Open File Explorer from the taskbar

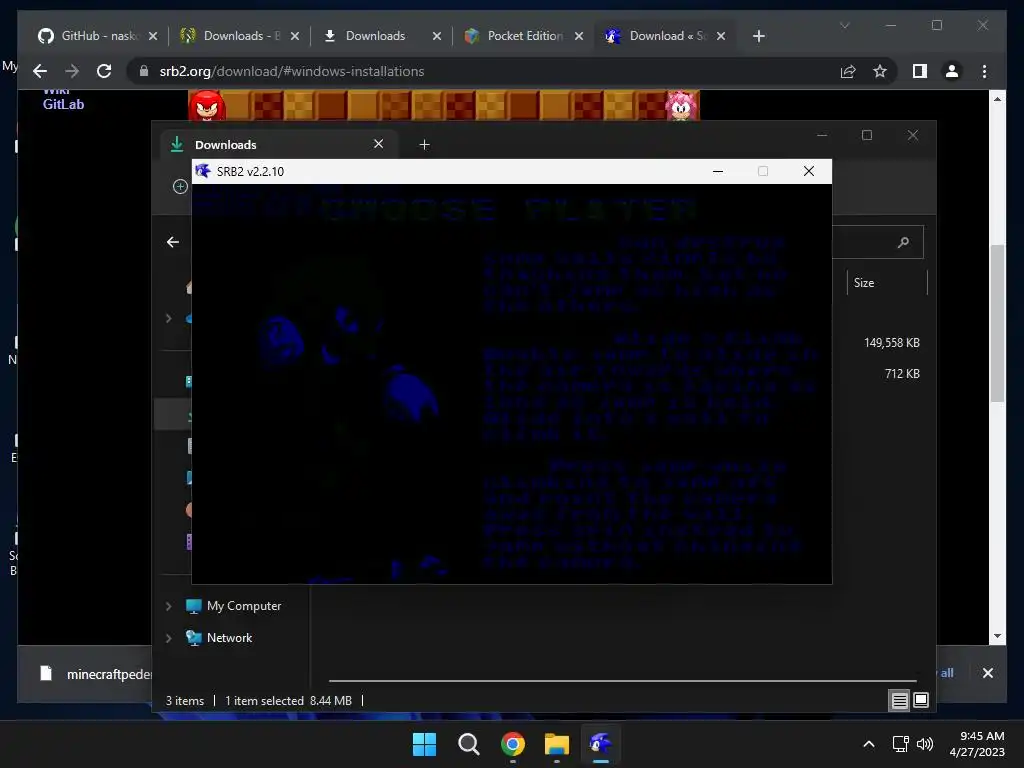coord(556,744)
